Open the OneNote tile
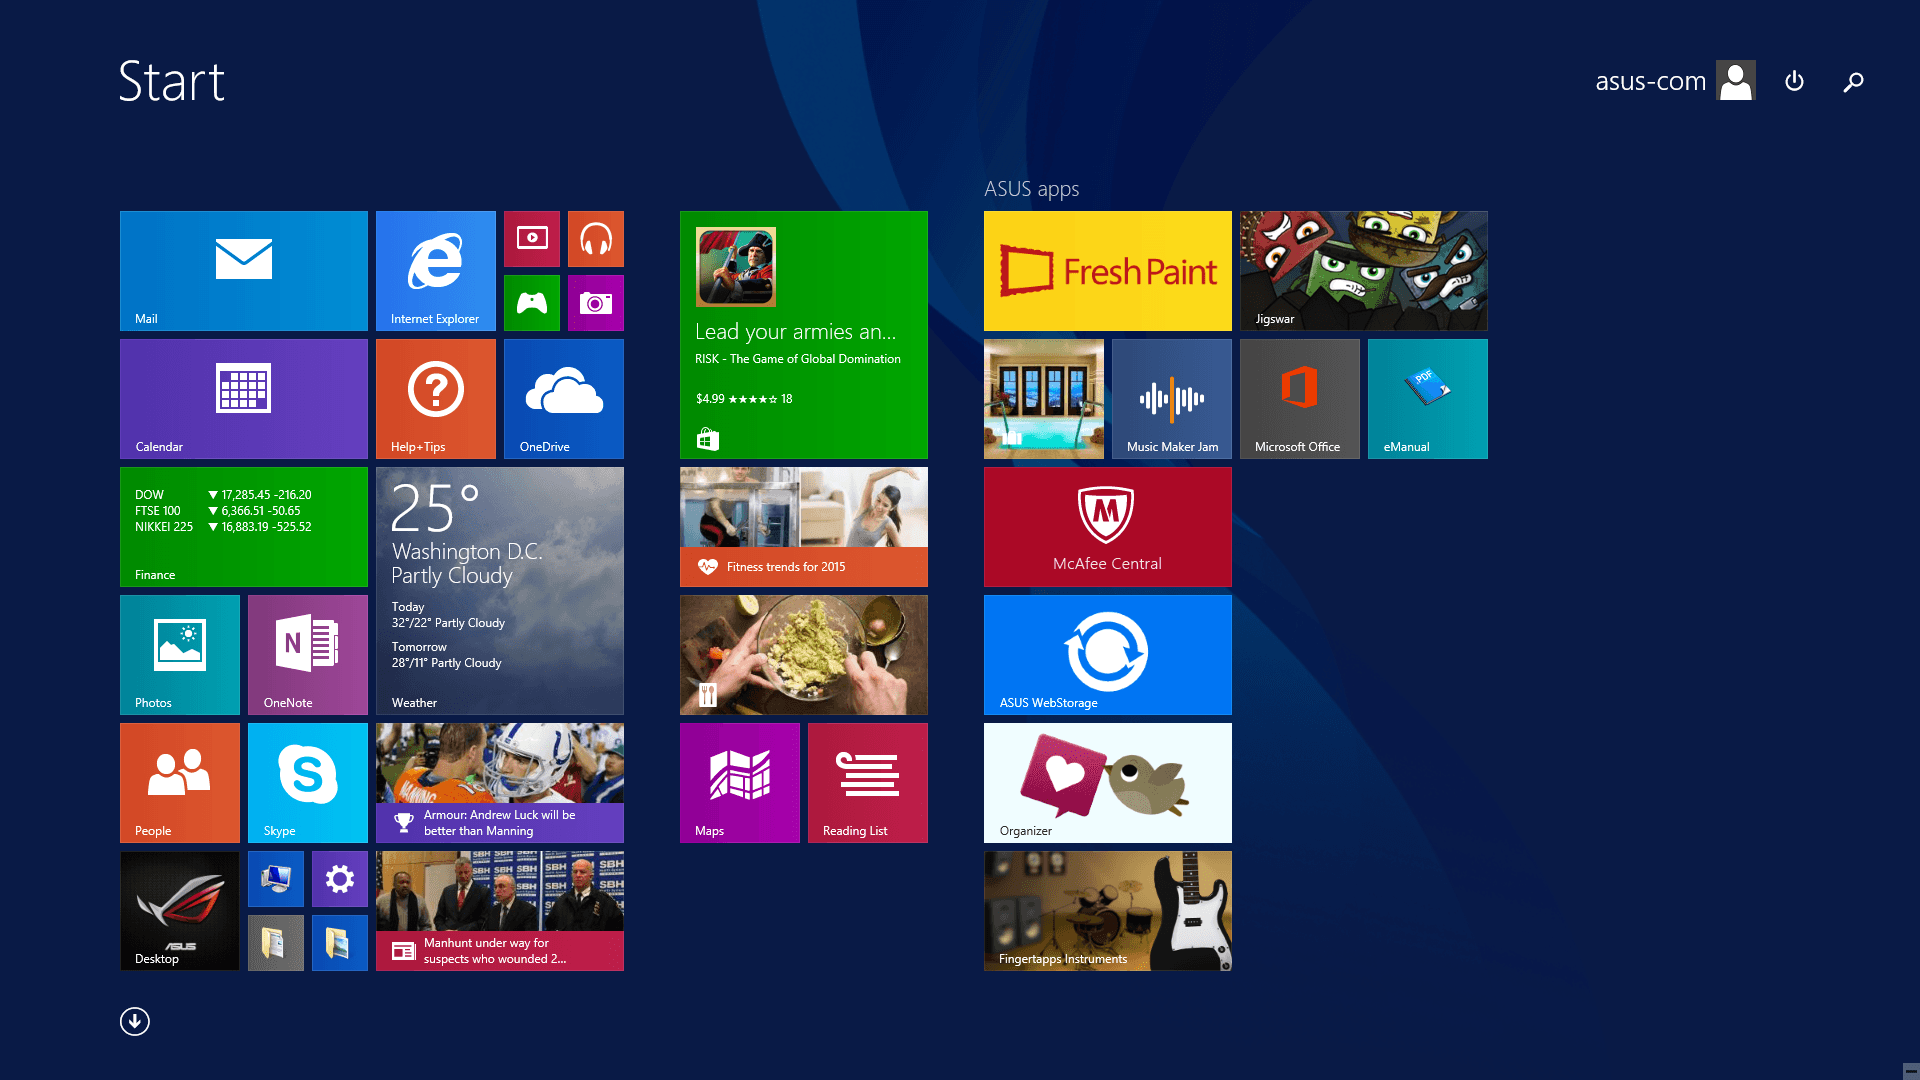The height and width of the screenshot is (1080, 1920). [x=307, y=654]
